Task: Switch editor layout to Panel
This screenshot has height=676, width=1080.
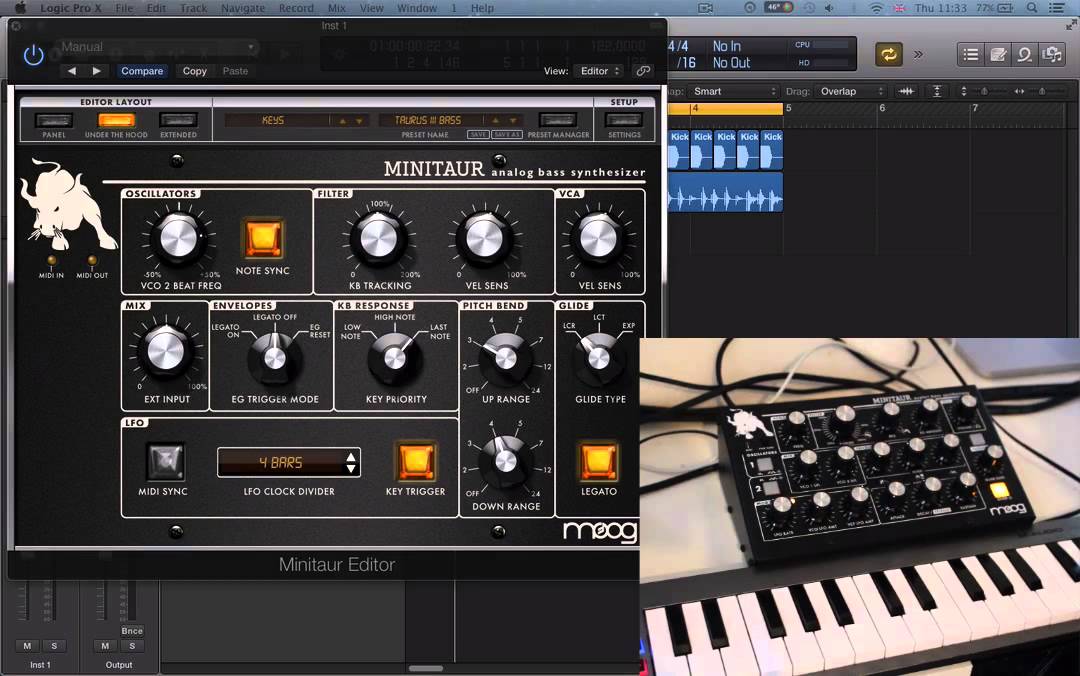Action: pos(54,121)
